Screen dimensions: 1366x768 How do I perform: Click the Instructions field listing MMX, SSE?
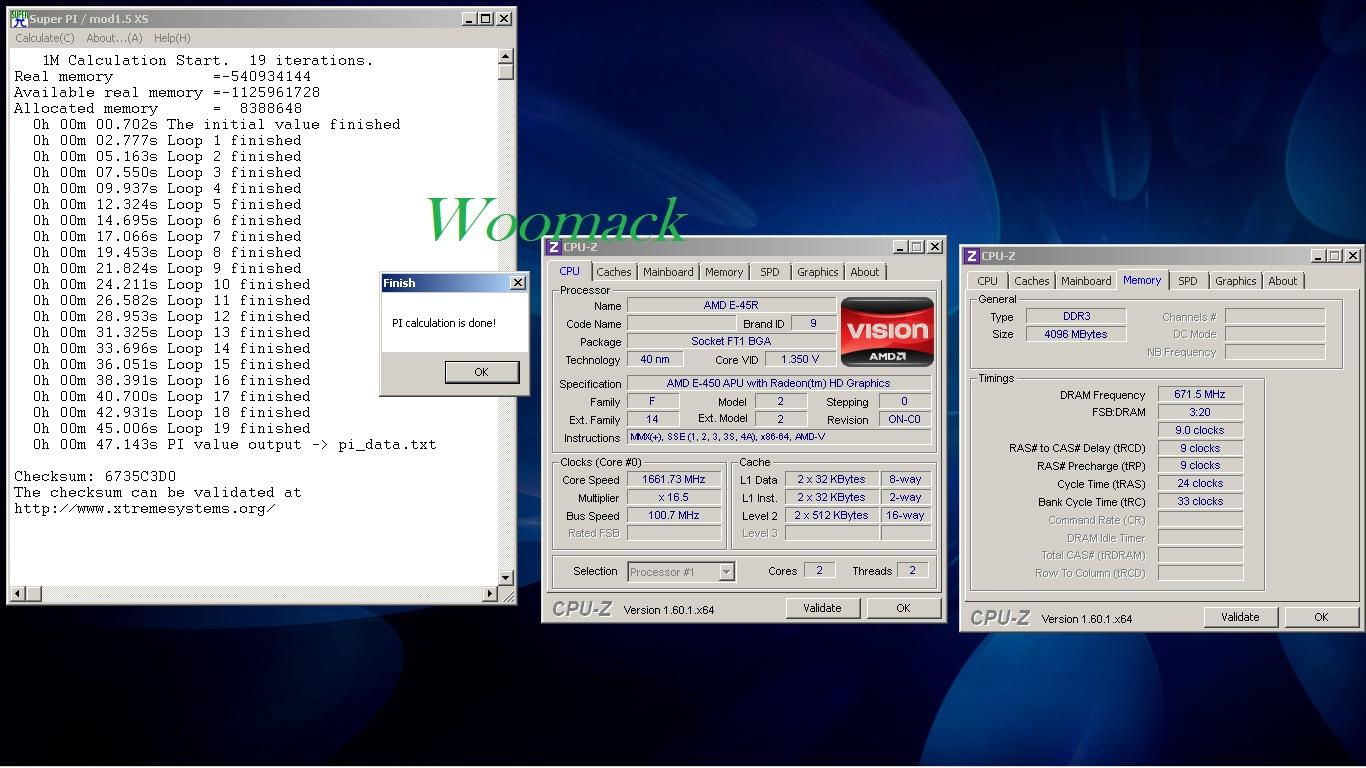tap(779, 438)
